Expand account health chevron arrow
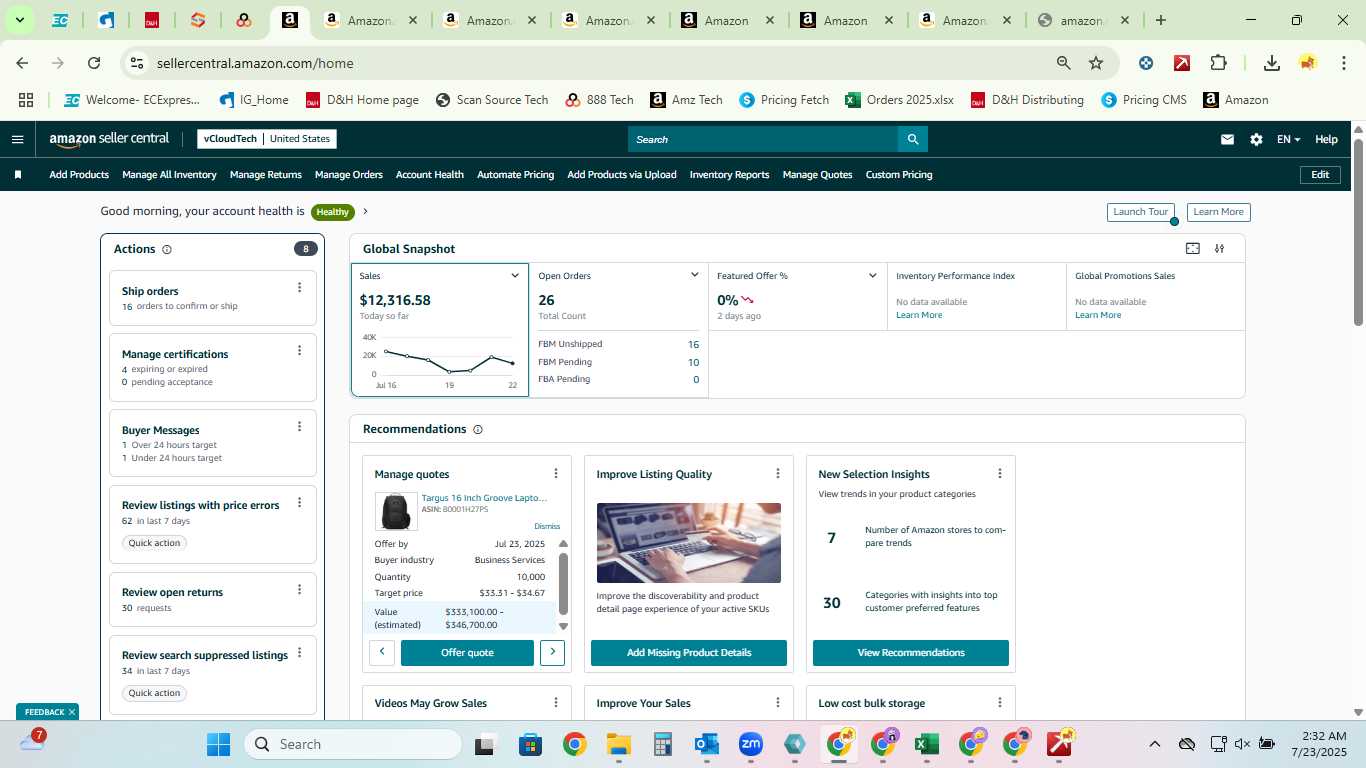The image size is (1366, 768). pyautogui.click(x=366, y=212)
